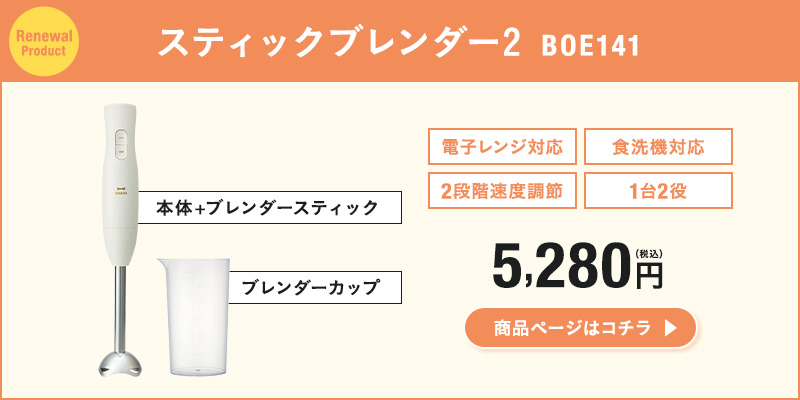This screenshot has width=800, height=400.
Task: Select the 食洗機対応 feature tag
Action: (658, 147)
